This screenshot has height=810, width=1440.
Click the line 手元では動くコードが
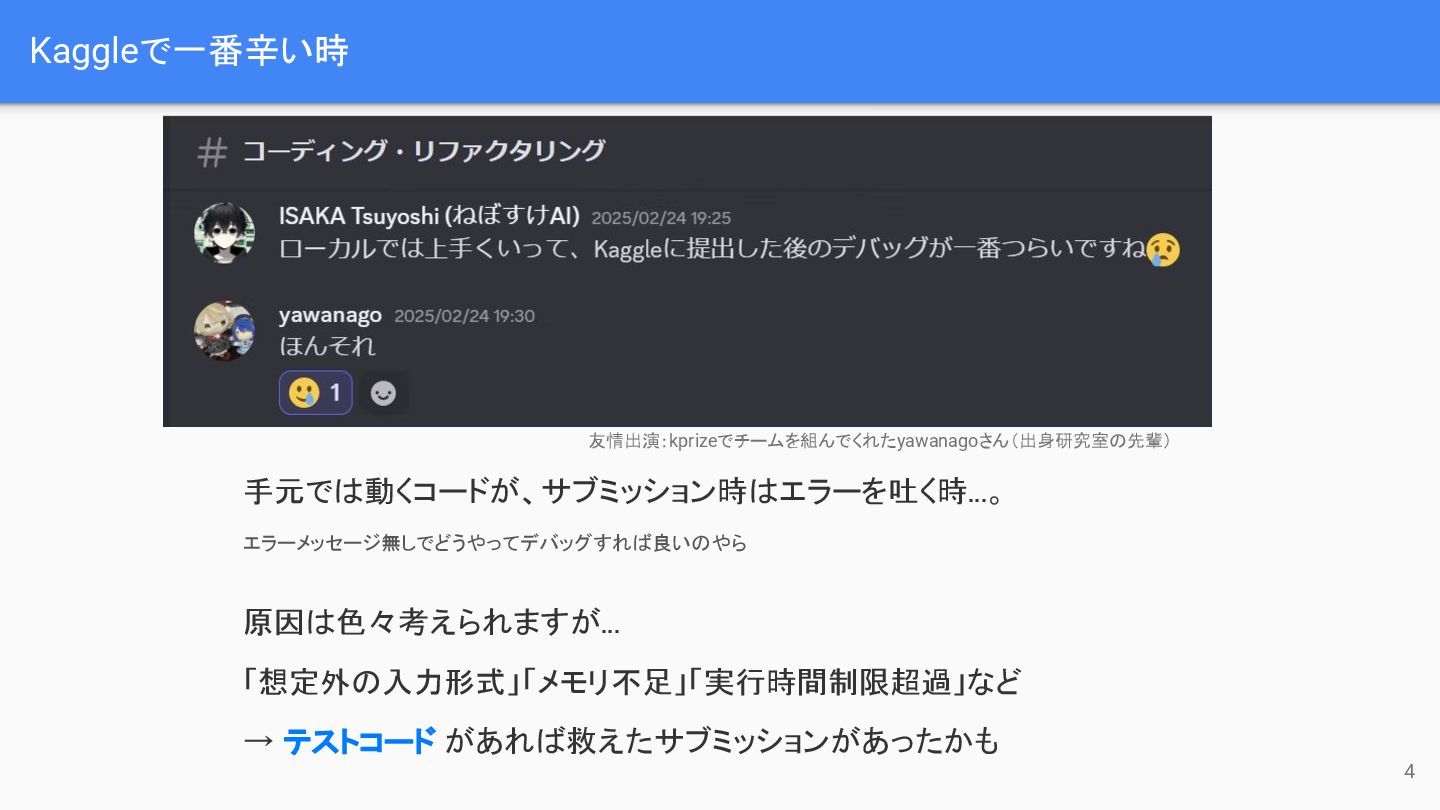tap(624, 491)
